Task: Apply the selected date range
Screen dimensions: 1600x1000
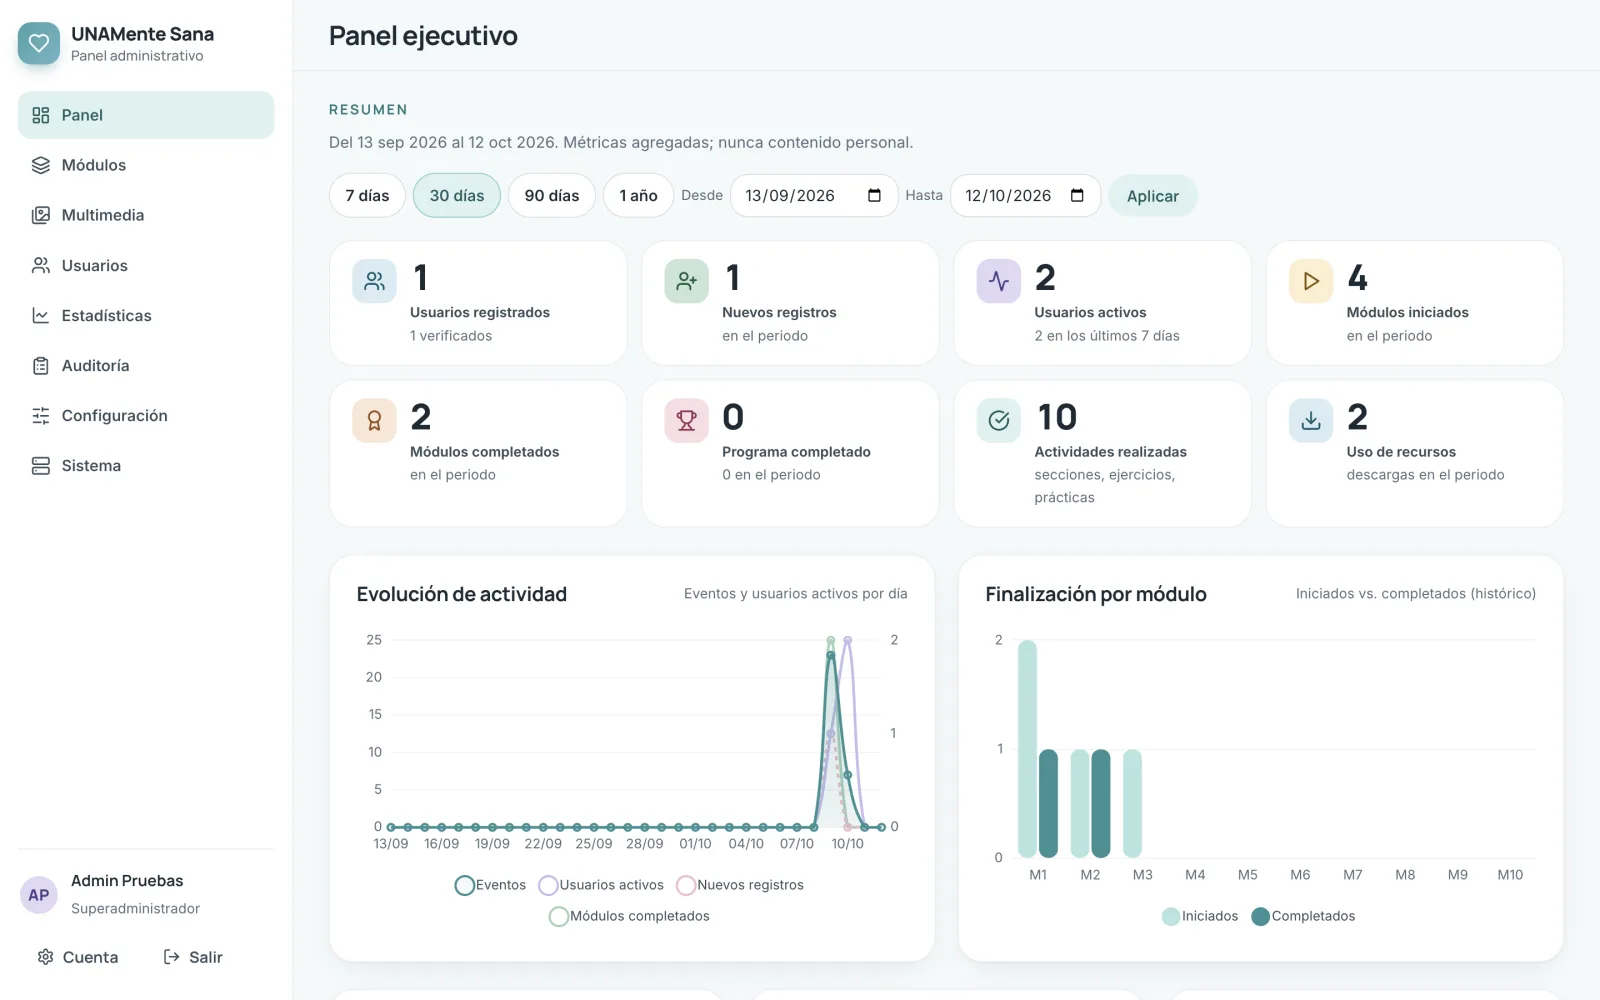Action: tap(1153, 196)
